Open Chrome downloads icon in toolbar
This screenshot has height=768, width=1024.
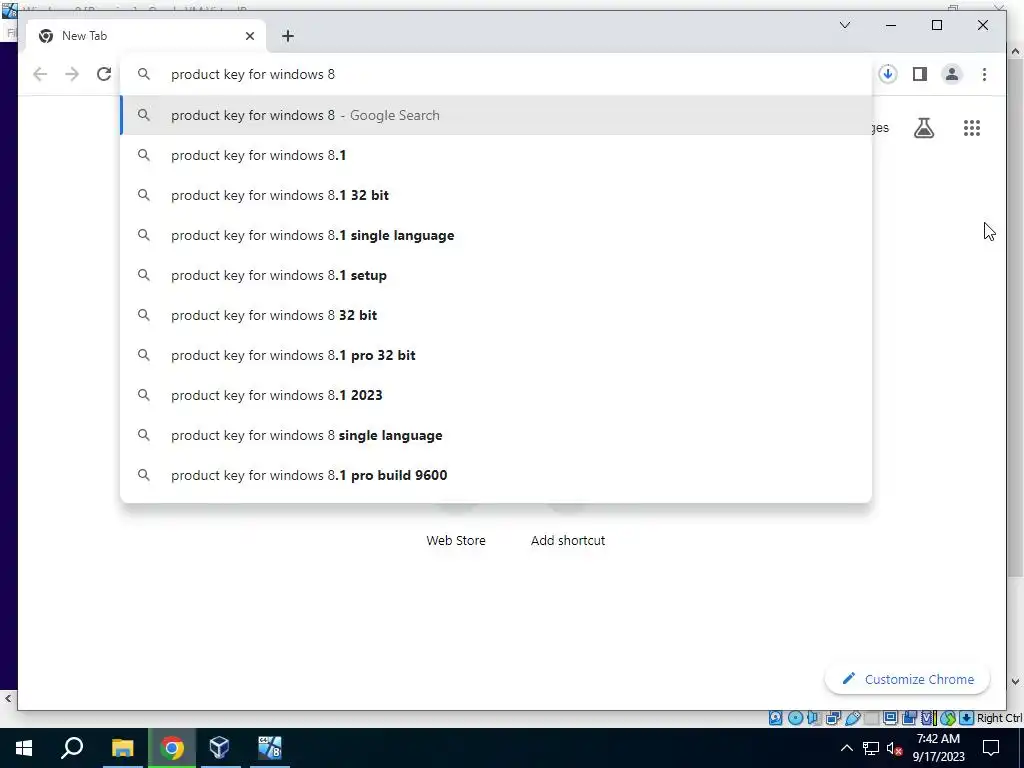click(x=888, y=74)
